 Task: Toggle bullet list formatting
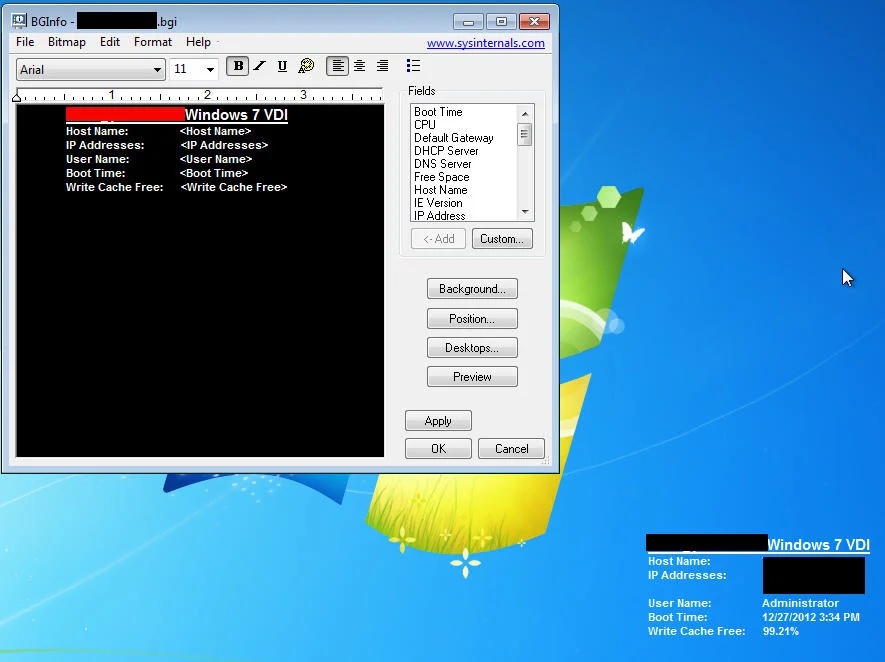coord(413,66)
